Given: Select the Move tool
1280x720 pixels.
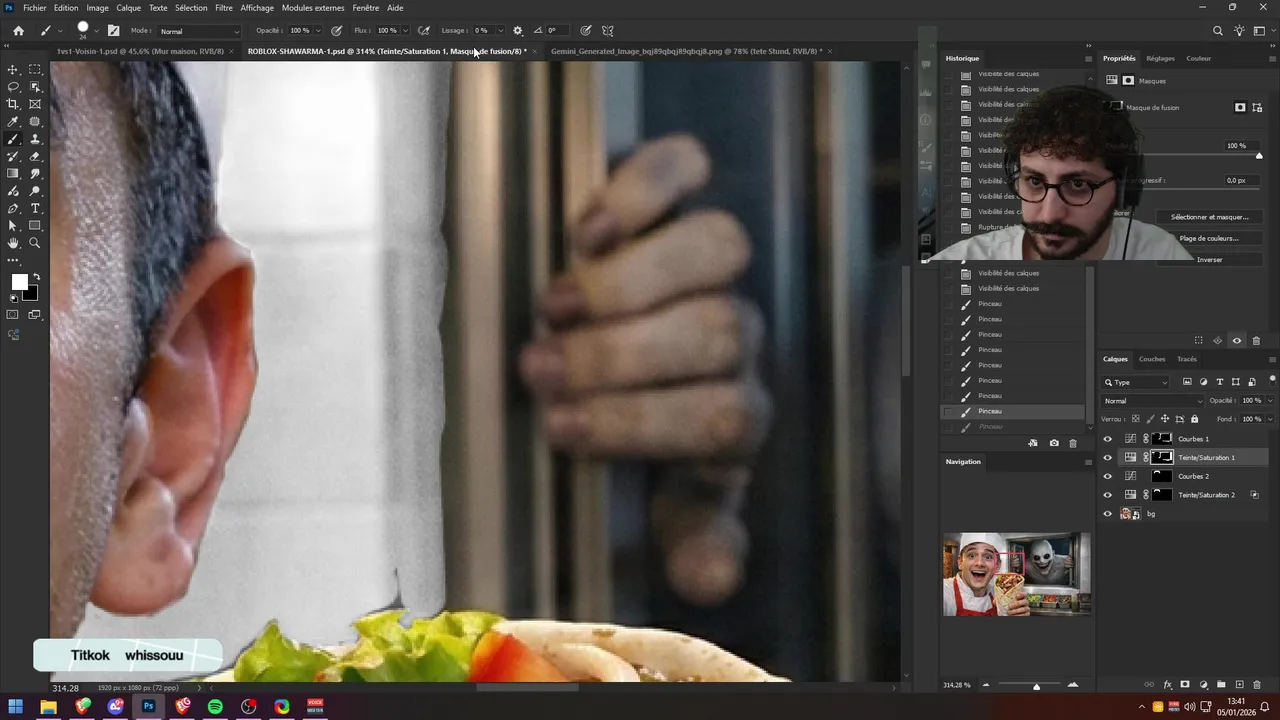Looking at the screenshot, I should tap(13, 69).
